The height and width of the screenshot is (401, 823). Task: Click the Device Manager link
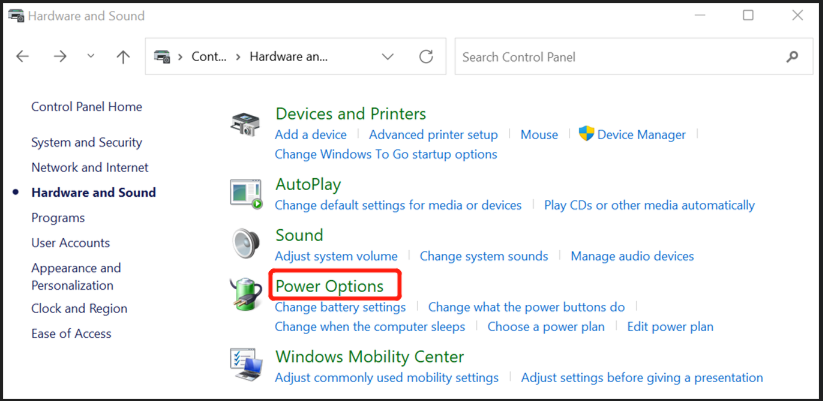point(641,134)
